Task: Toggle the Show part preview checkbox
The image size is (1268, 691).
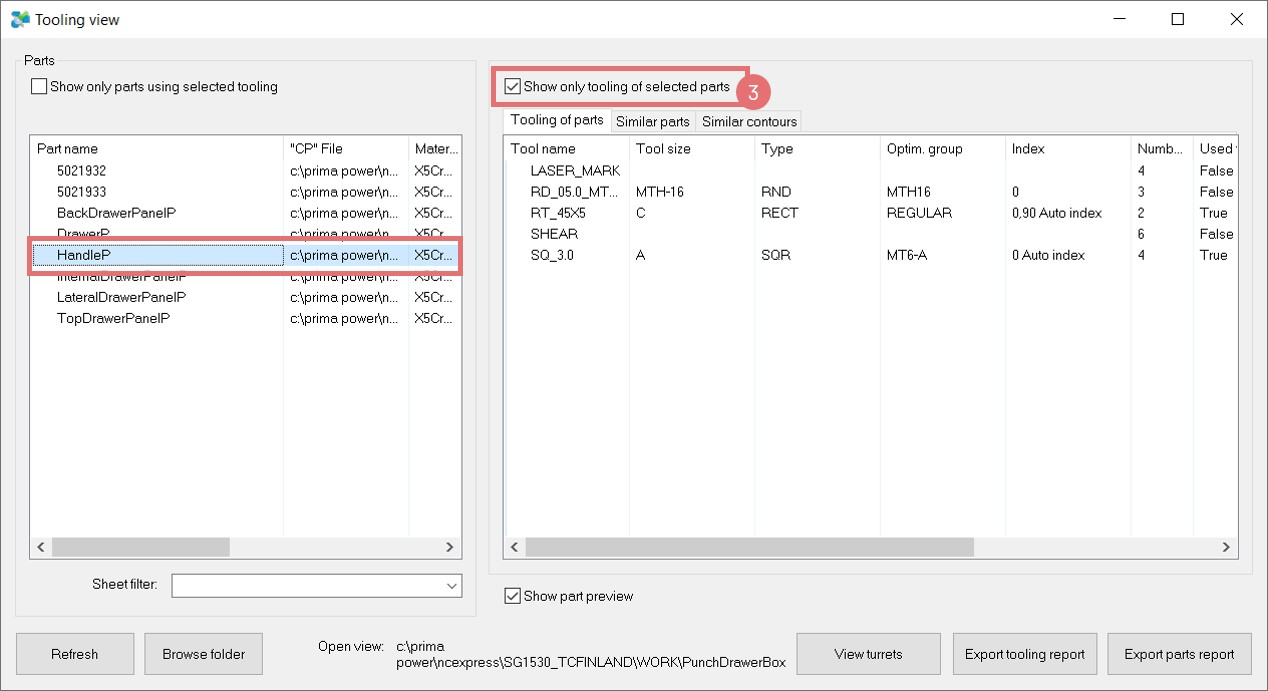Action: click(x=513, y=596)
